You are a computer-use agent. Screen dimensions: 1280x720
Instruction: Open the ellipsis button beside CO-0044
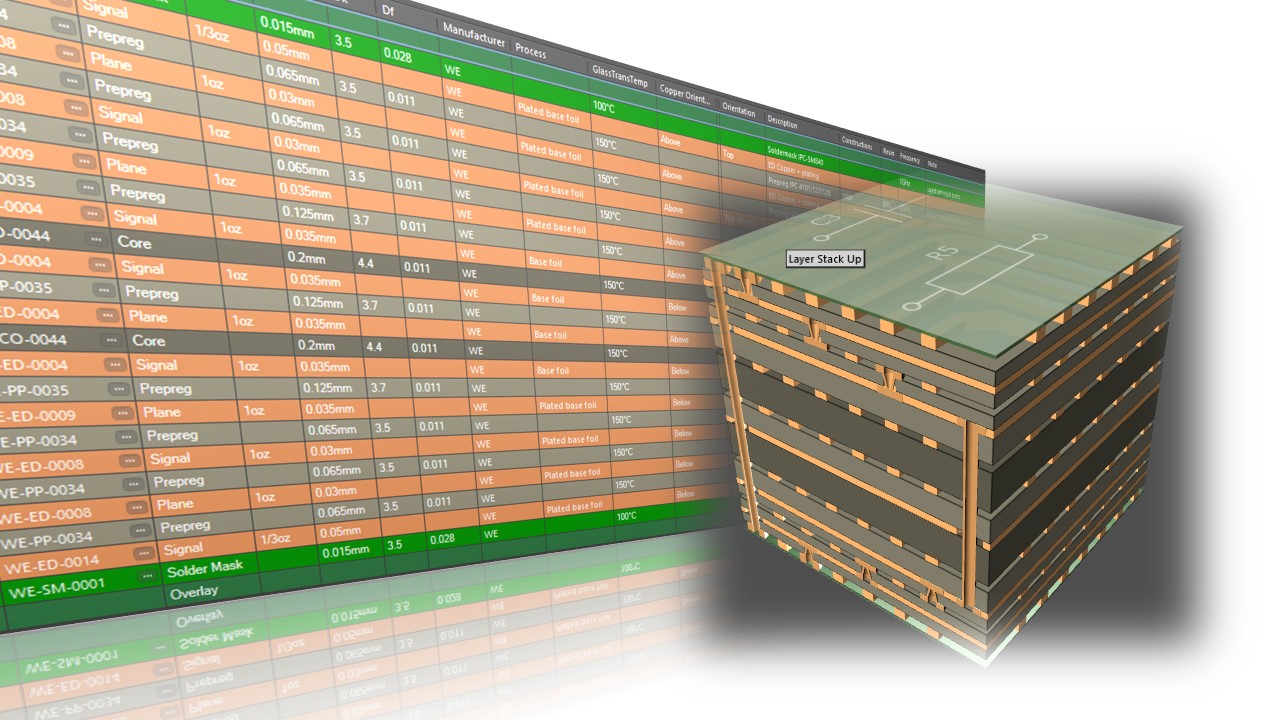coord(111,339)
